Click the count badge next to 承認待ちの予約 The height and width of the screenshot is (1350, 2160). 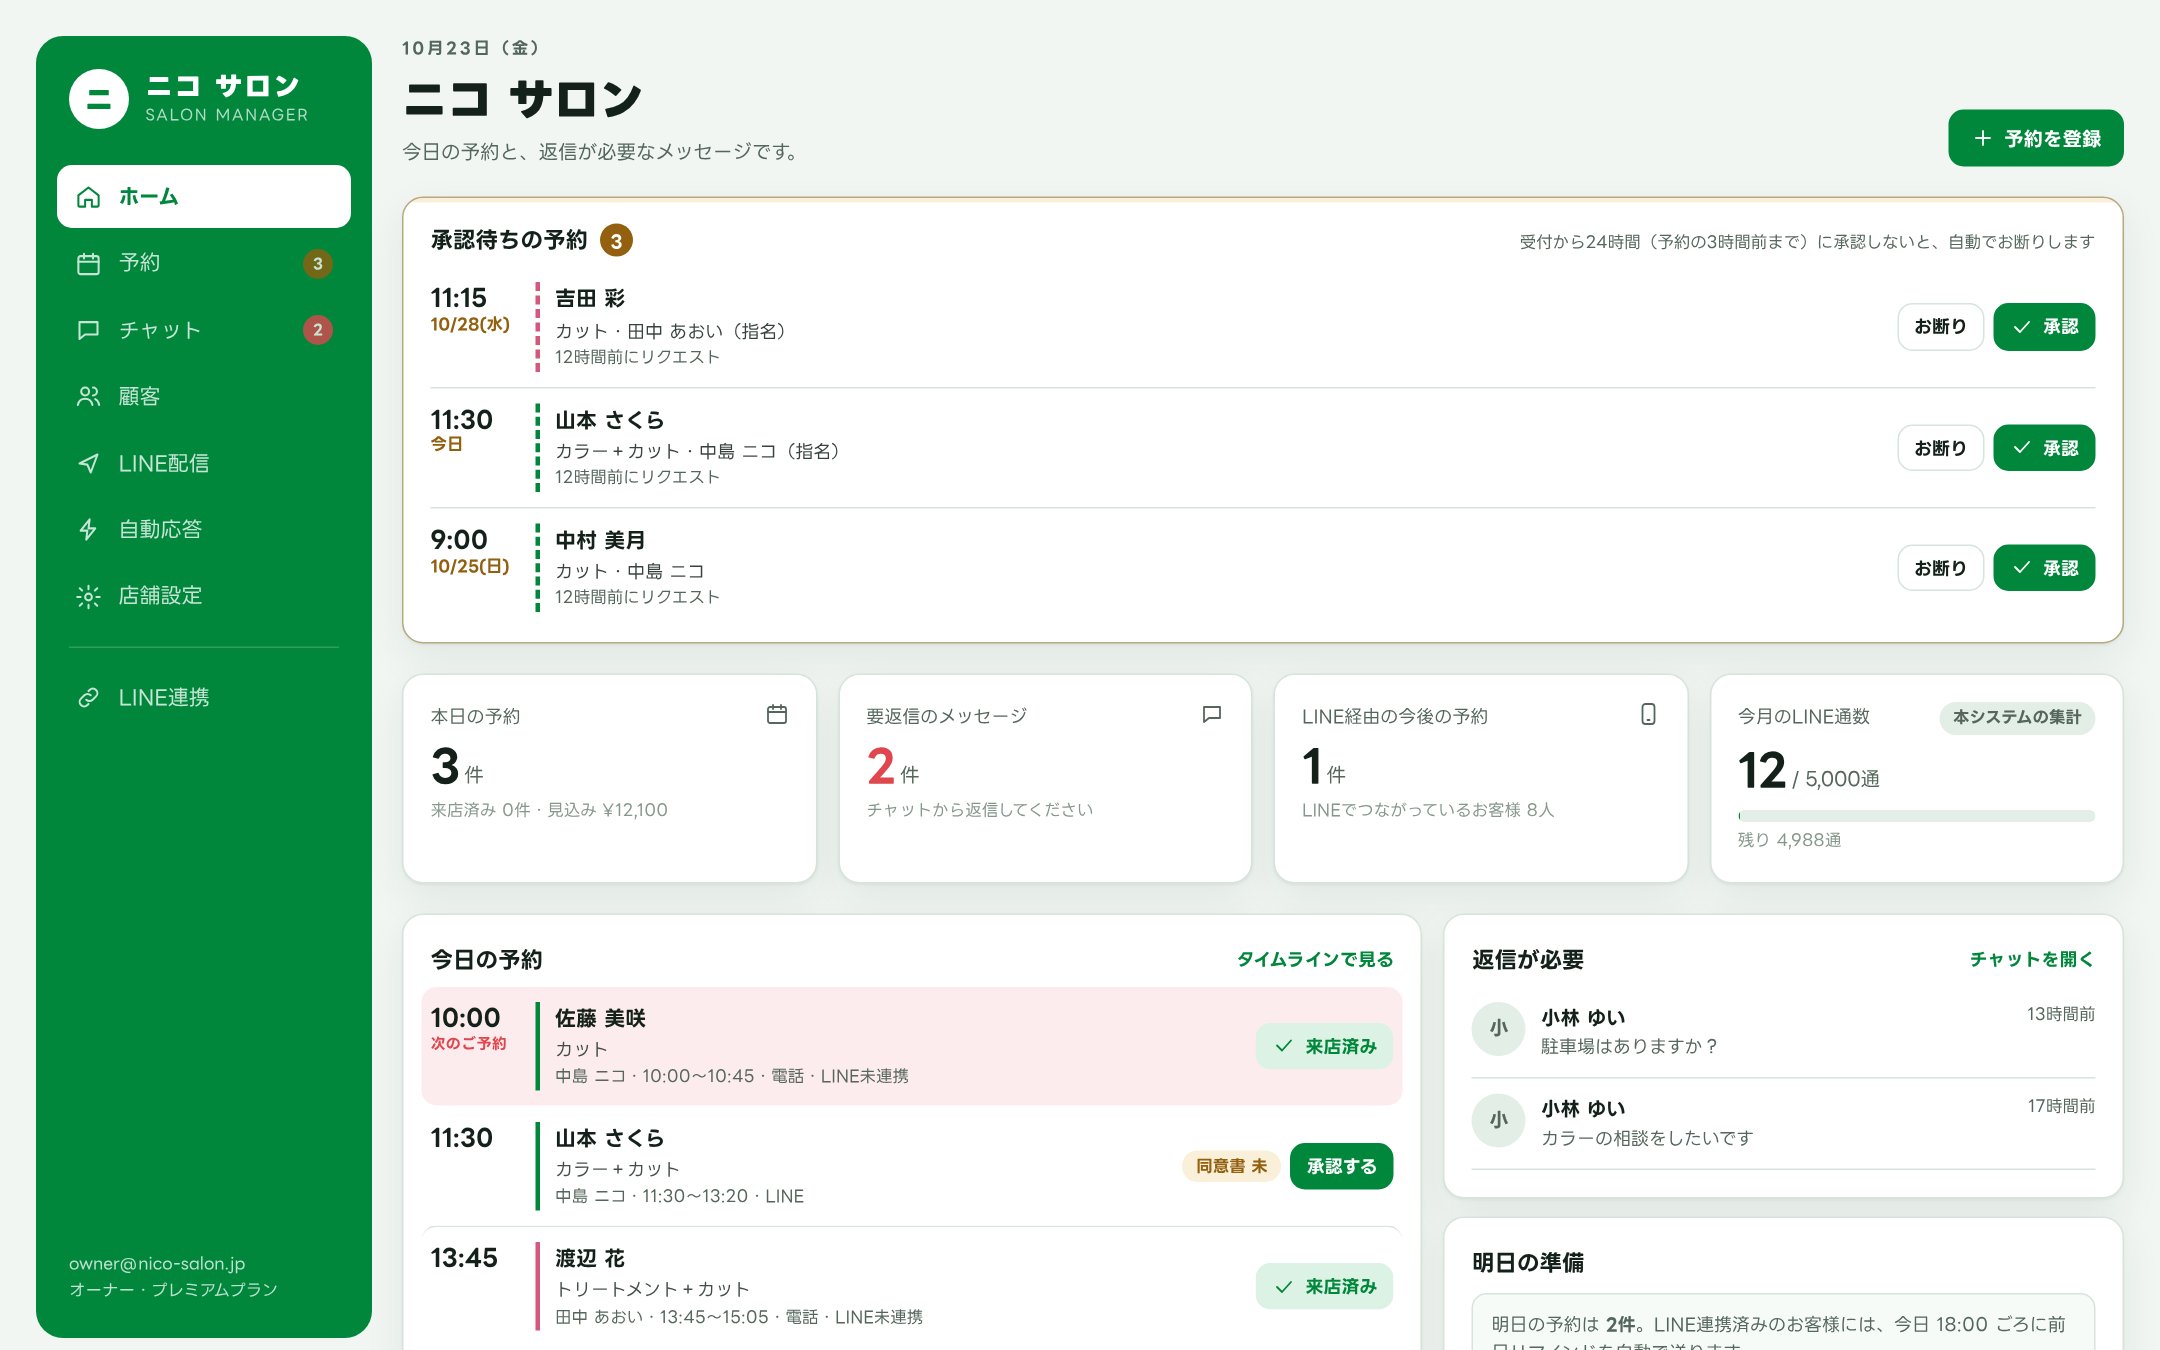click(616, 240)
